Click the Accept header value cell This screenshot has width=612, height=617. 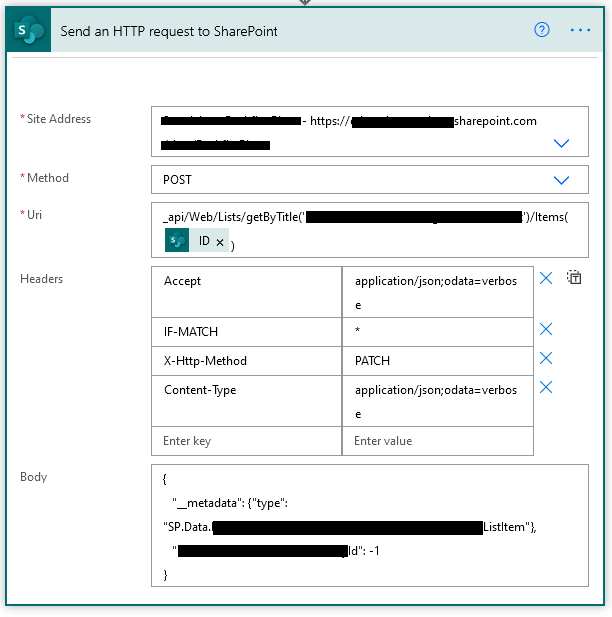point(438,292)
